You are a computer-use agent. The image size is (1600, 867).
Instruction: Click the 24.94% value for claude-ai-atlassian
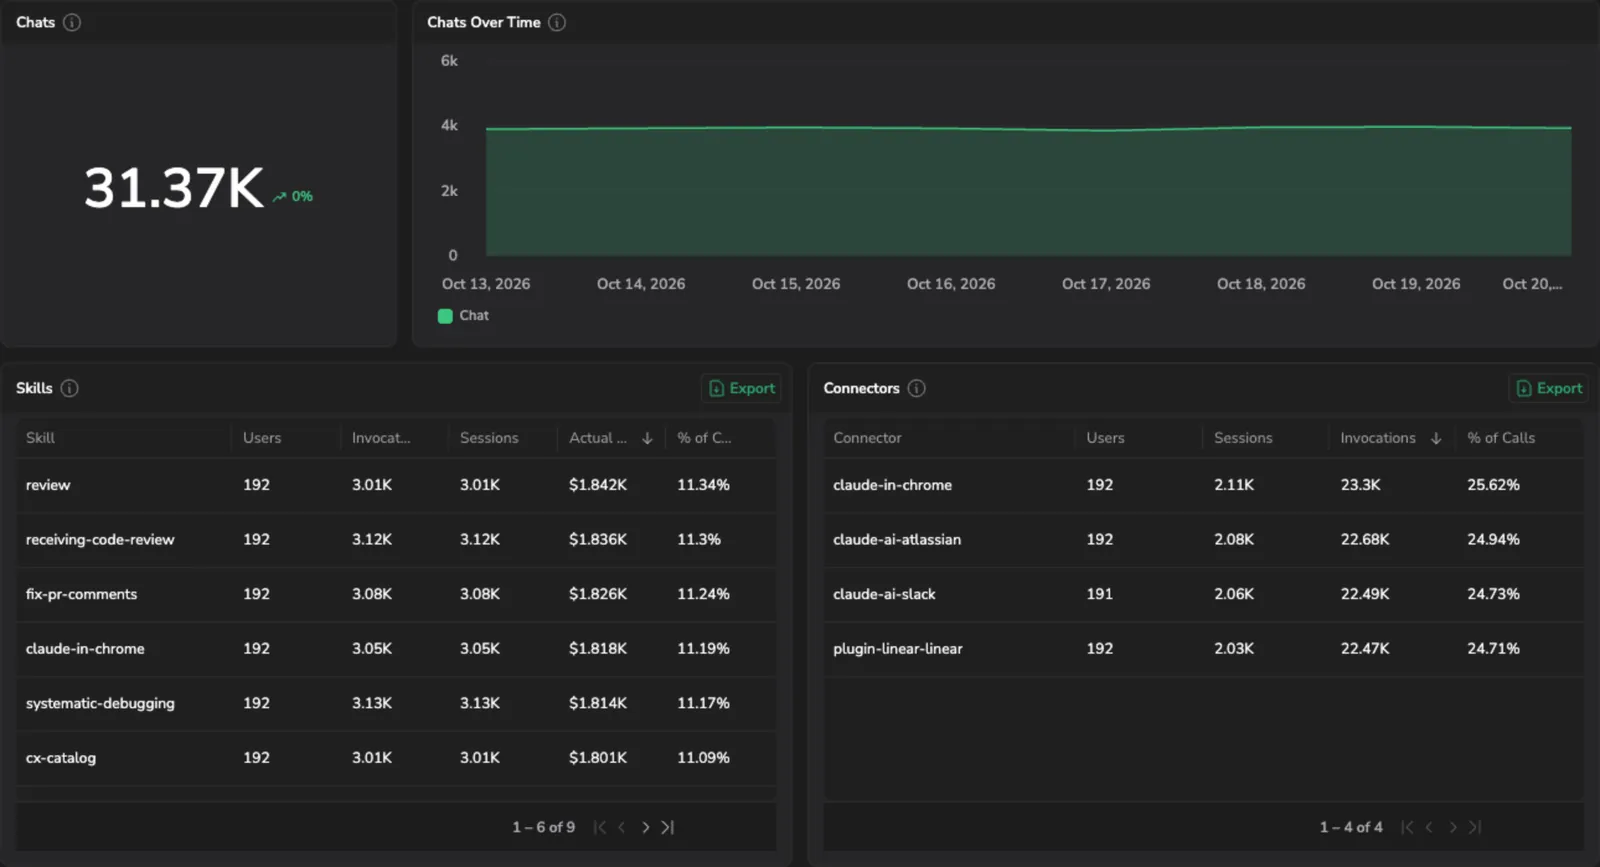click(x=1493, y=539)
